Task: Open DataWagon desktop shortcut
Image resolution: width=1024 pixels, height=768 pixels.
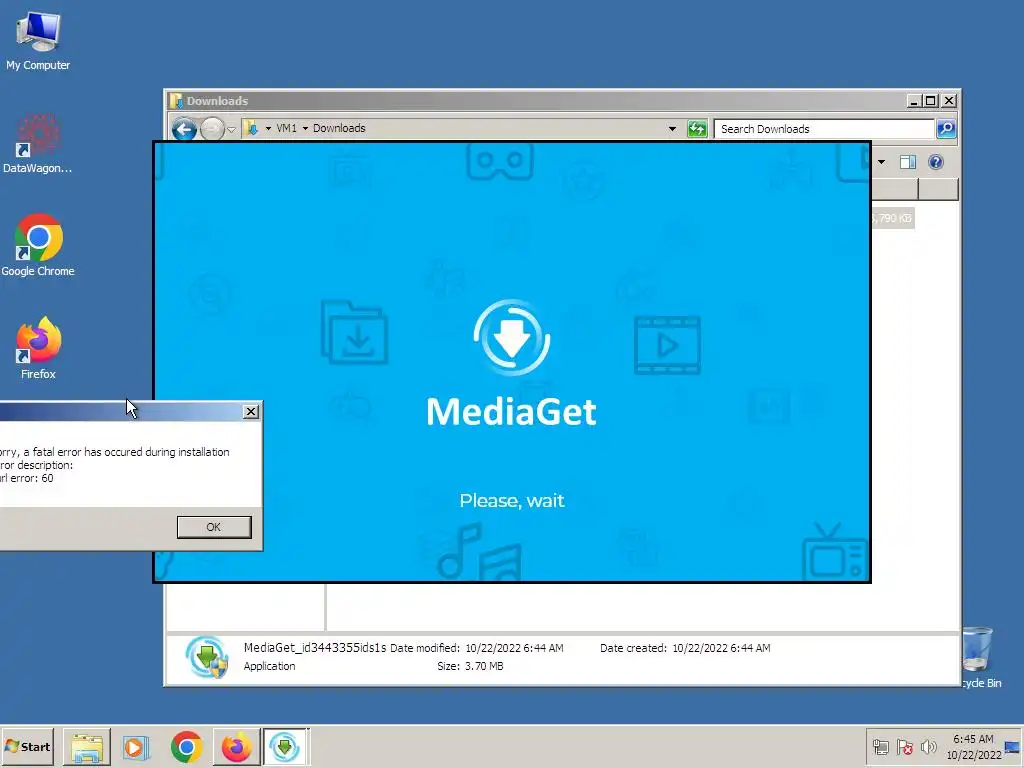Action: (37, 144)
